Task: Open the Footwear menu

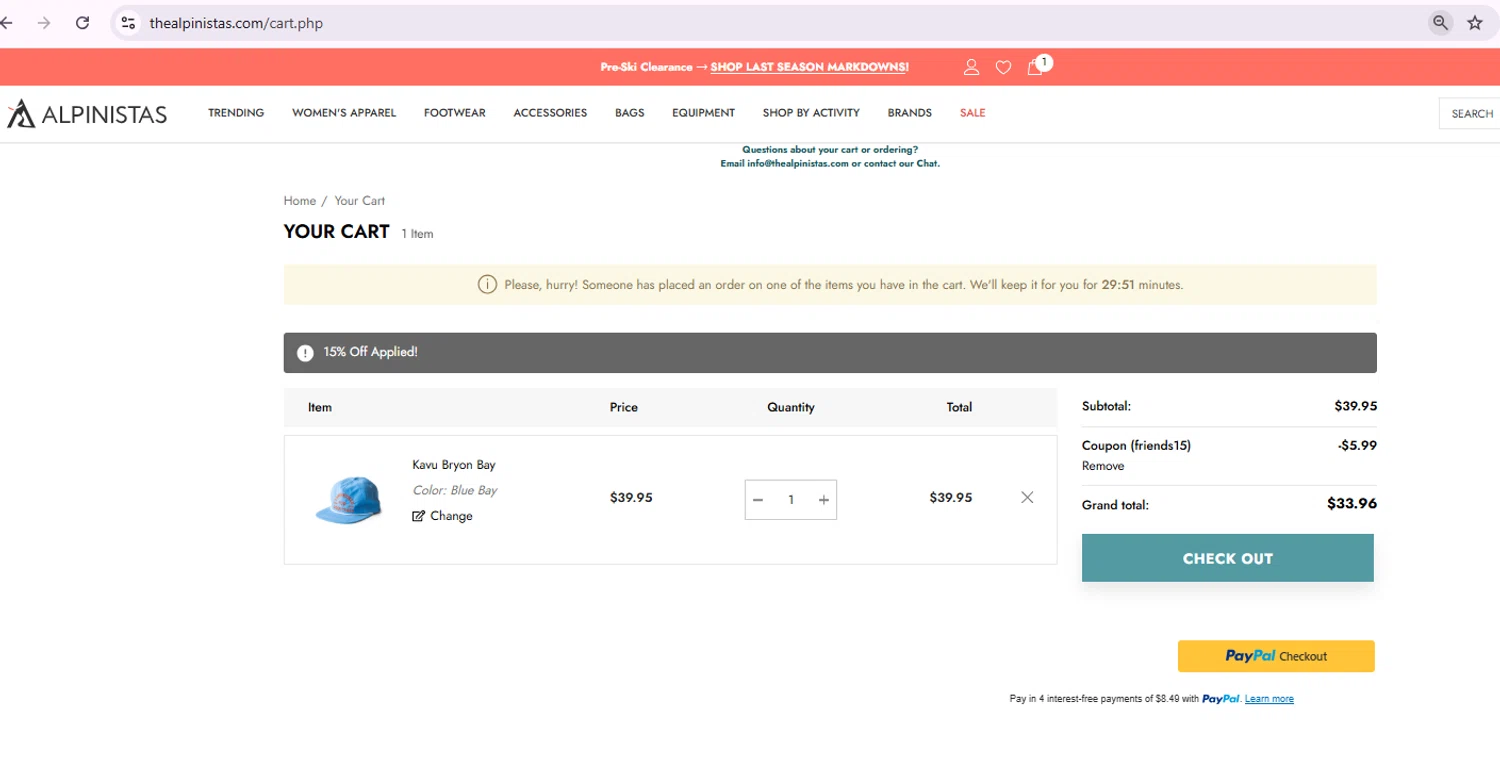Action: [455, 113]
